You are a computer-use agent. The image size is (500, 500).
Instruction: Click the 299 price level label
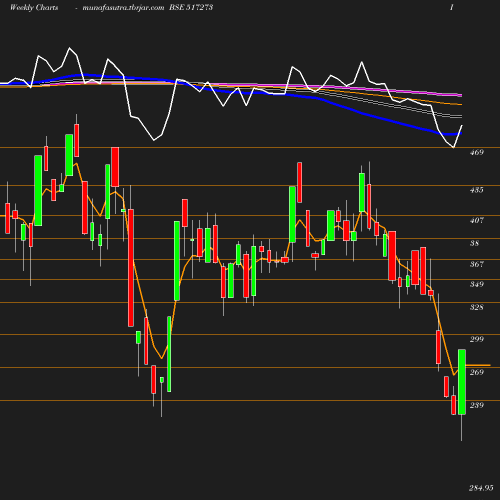click(476, 339)
